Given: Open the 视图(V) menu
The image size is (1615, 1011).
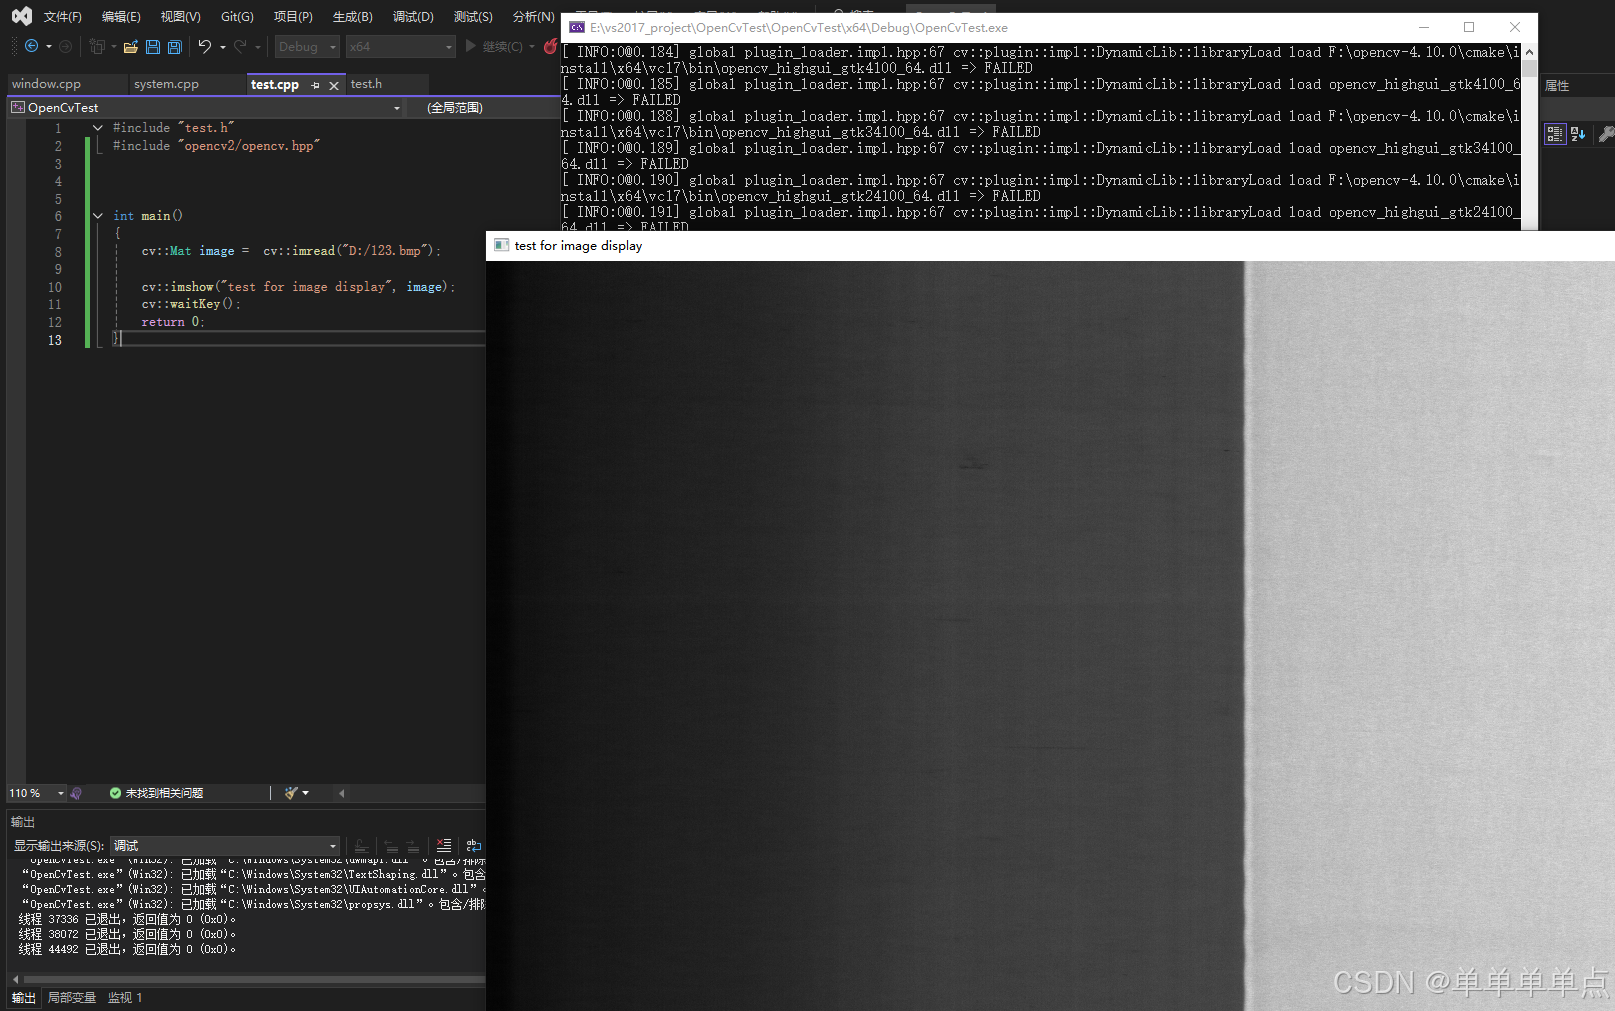Looking at the screenshot, I should 181,17.
